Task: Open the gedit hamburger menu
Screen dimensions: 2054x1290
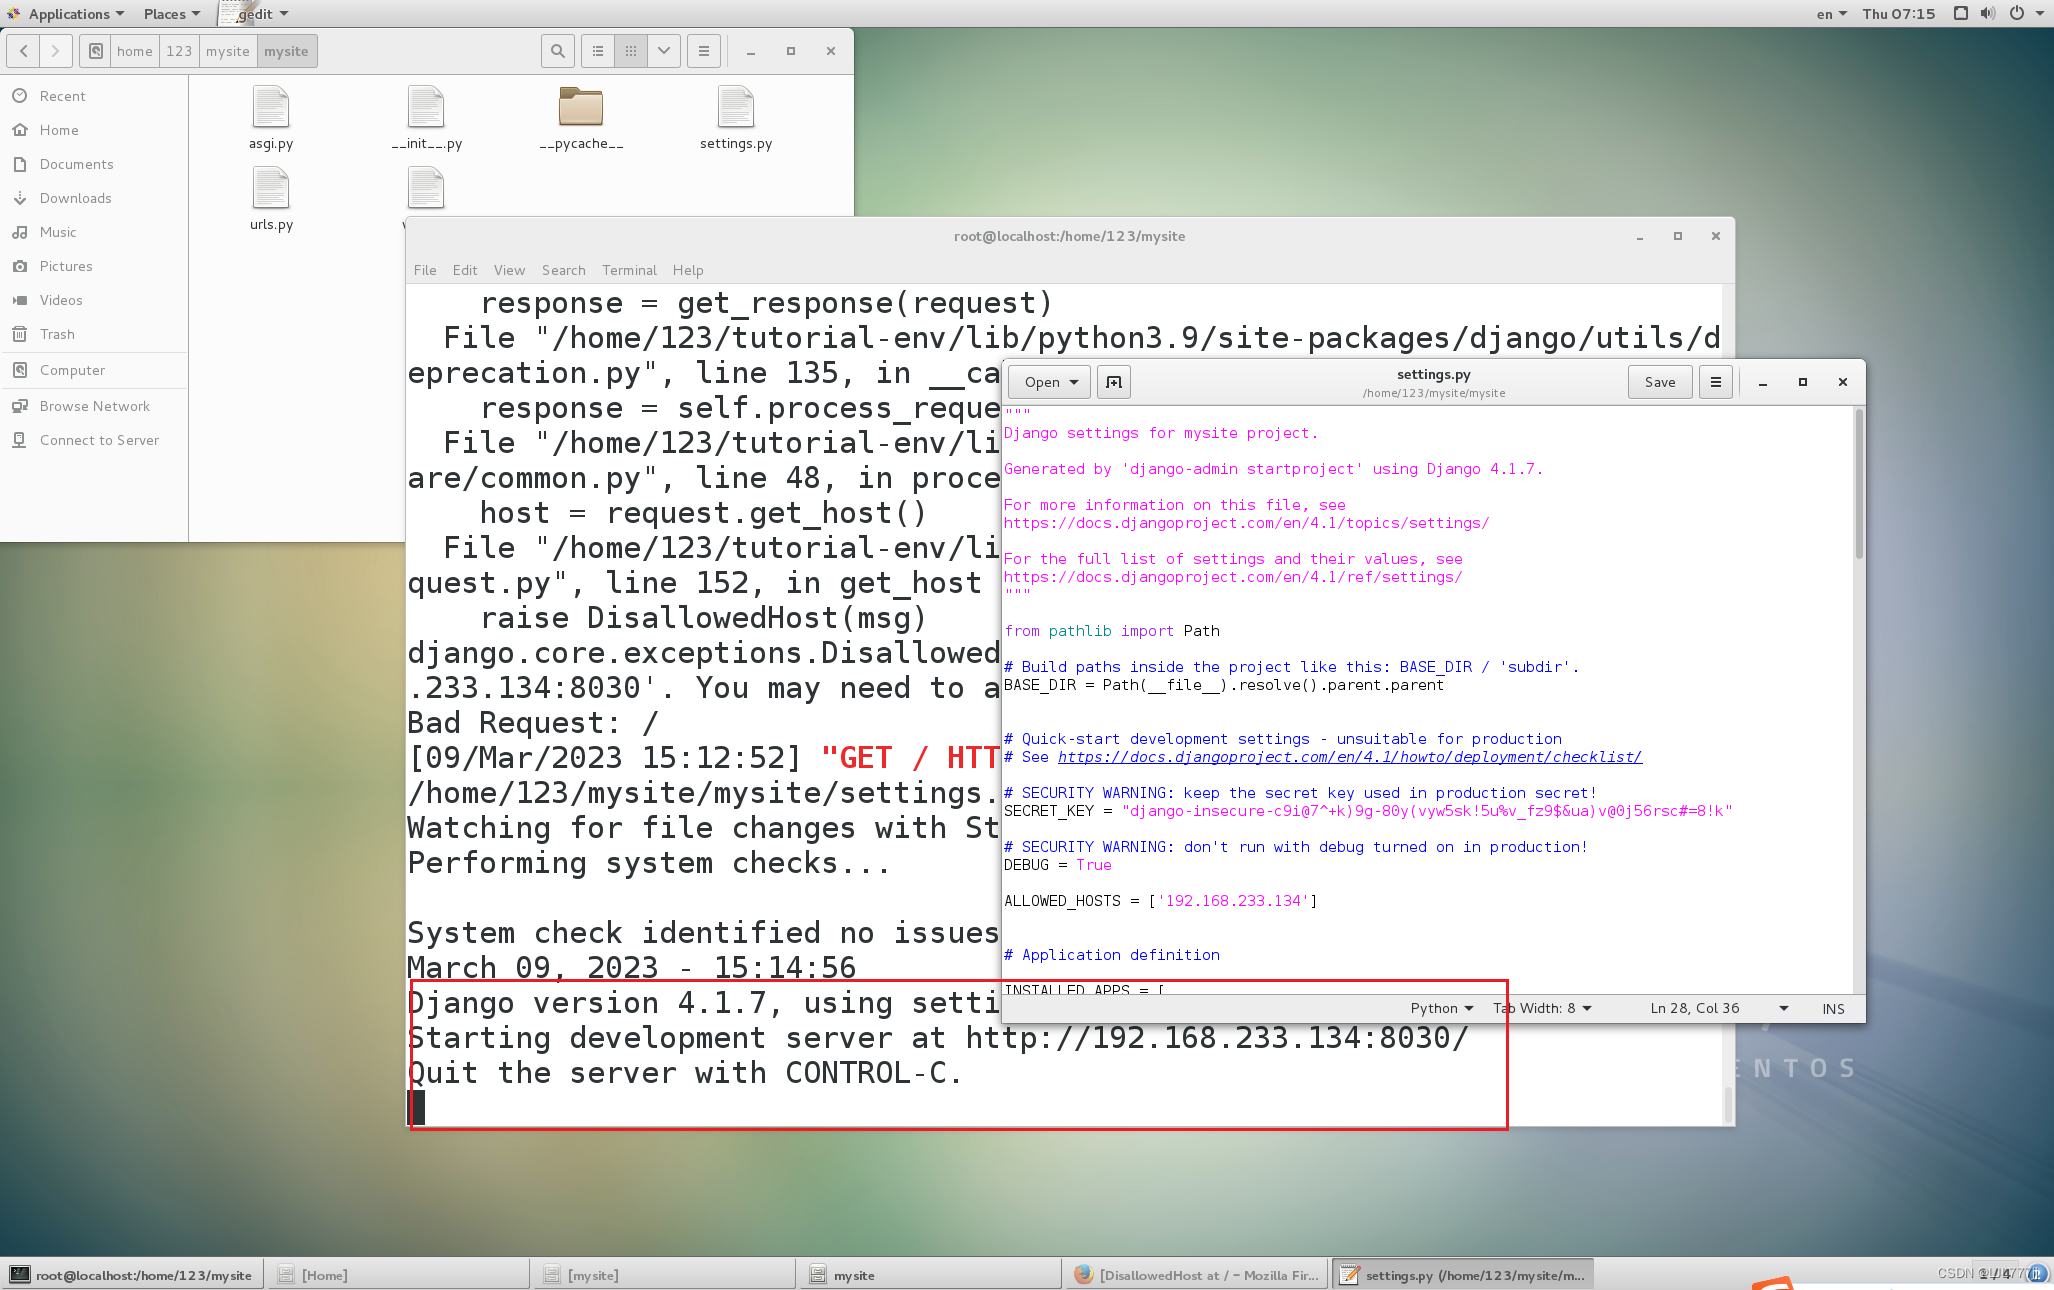Action: (x=1715, y=382)
